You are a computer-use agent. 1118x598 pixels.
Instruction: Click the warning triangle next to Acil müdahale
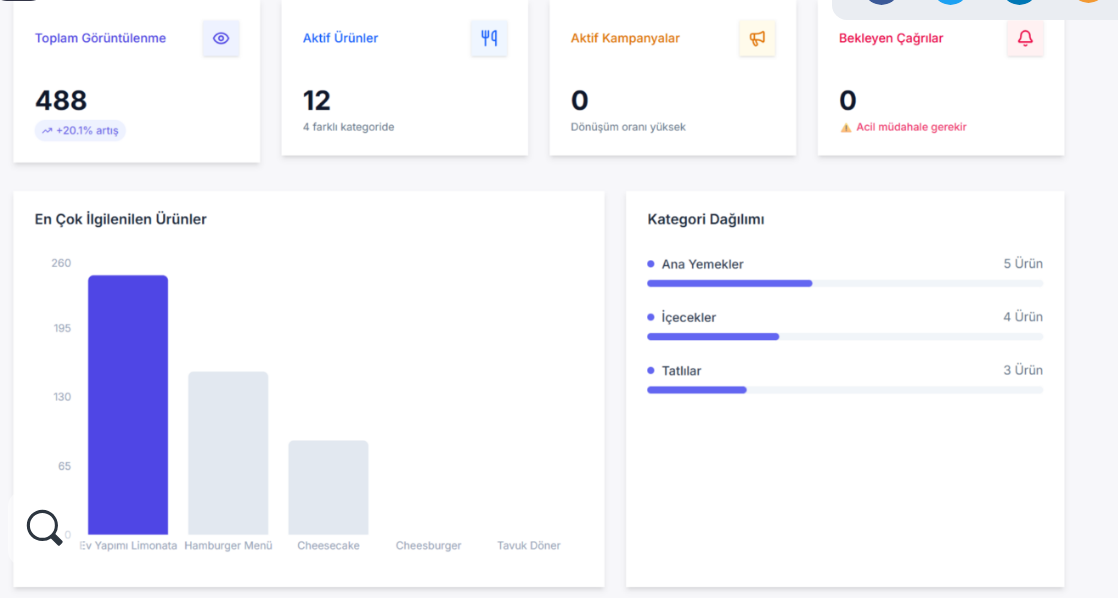pos(845,128)
